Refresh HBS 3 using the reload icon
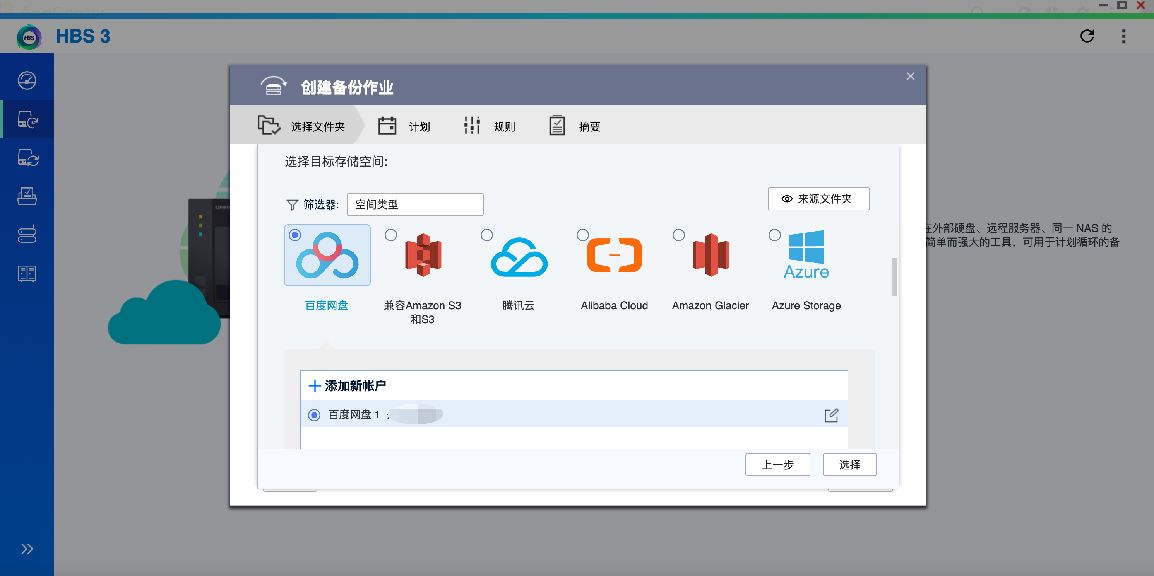This screenshot has width=1154, height=576. [1087, 36]
